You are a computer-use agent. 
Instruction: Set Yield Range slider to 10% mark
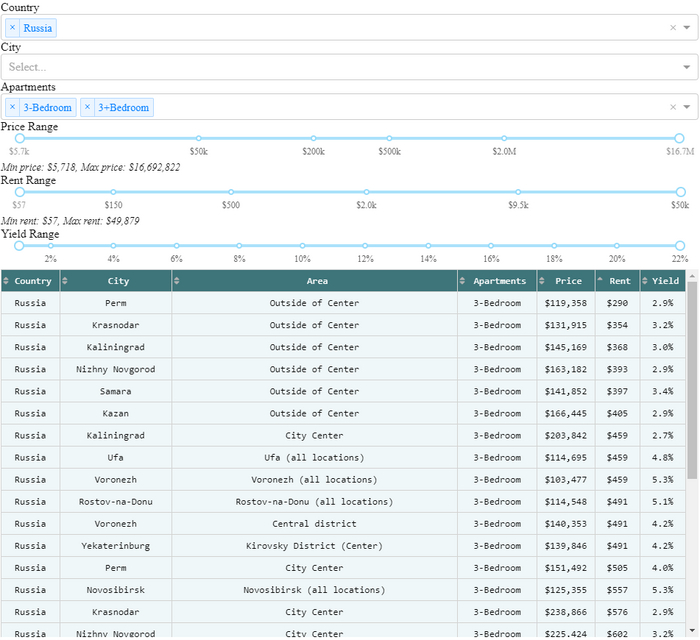(x=302, y=245)
